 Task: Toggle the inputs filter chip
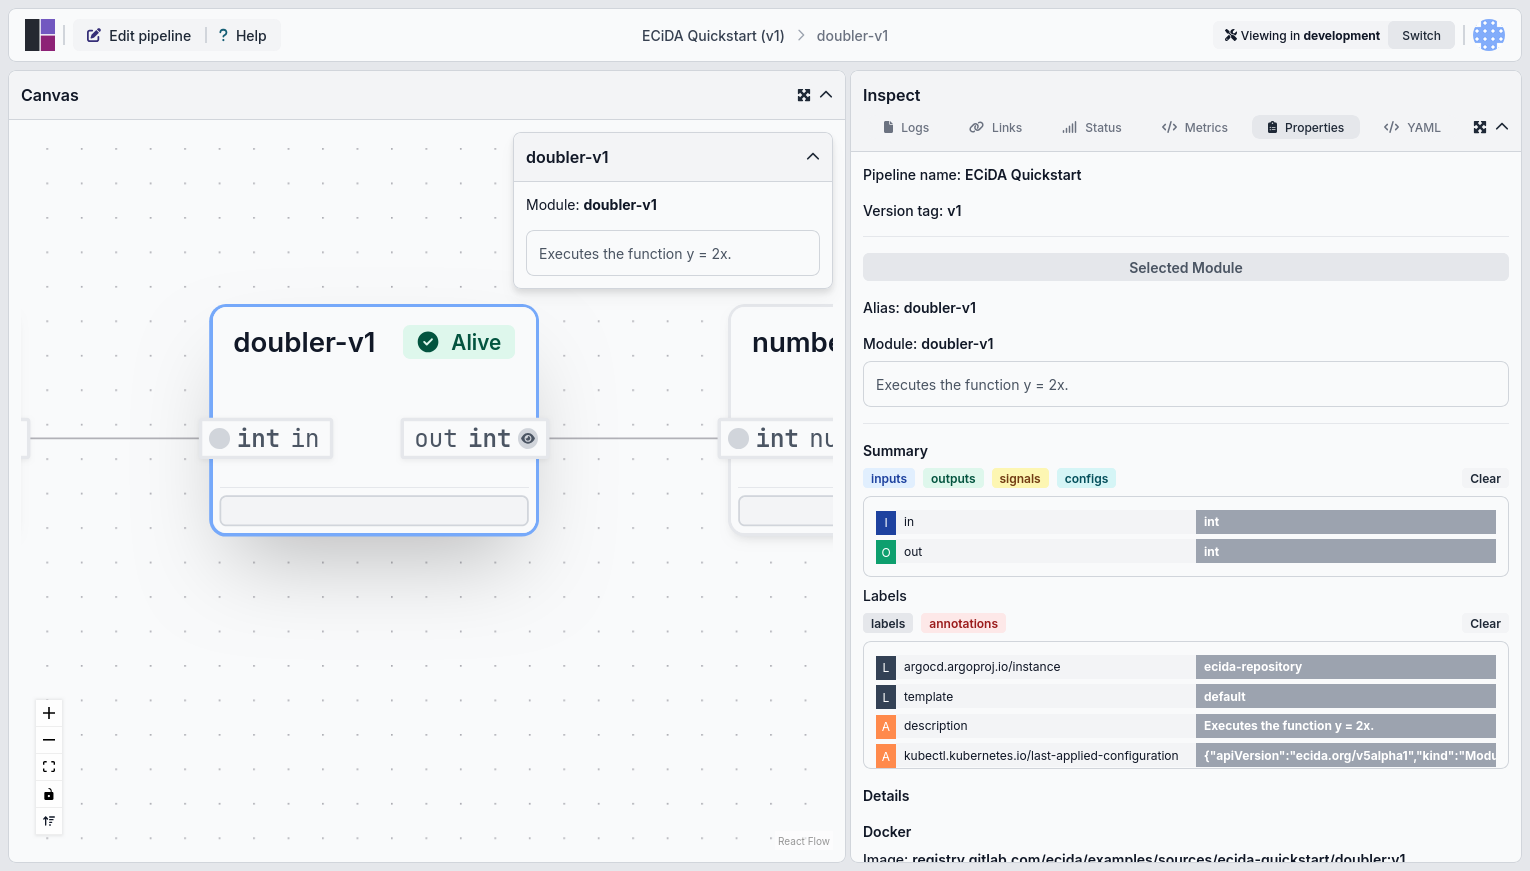(x=889, y=478)
